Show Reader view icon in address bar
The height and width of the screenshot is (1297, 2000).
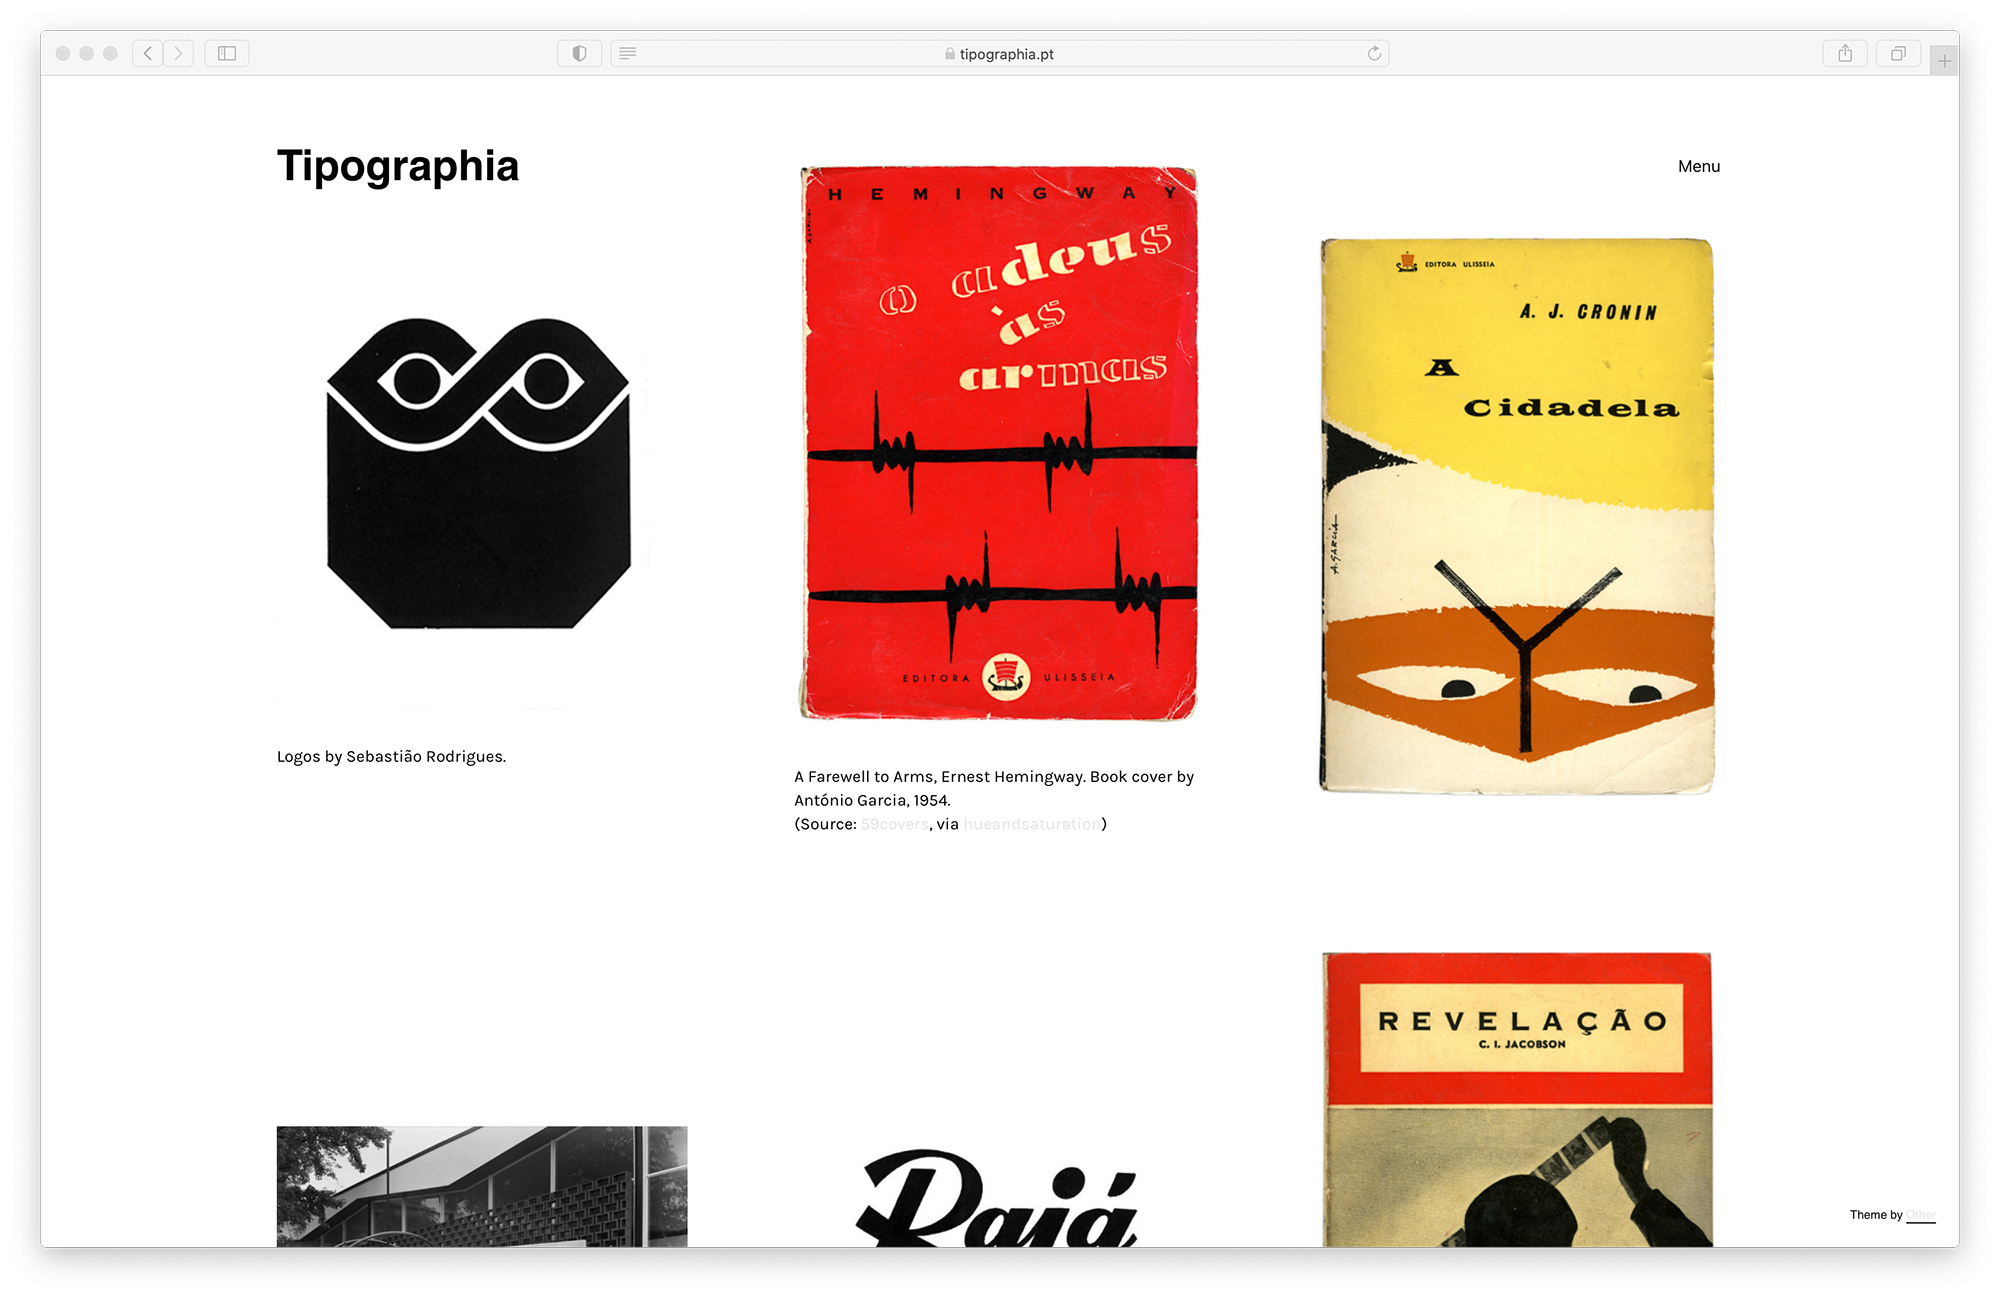pyautogui.click(x=628, y=54)
